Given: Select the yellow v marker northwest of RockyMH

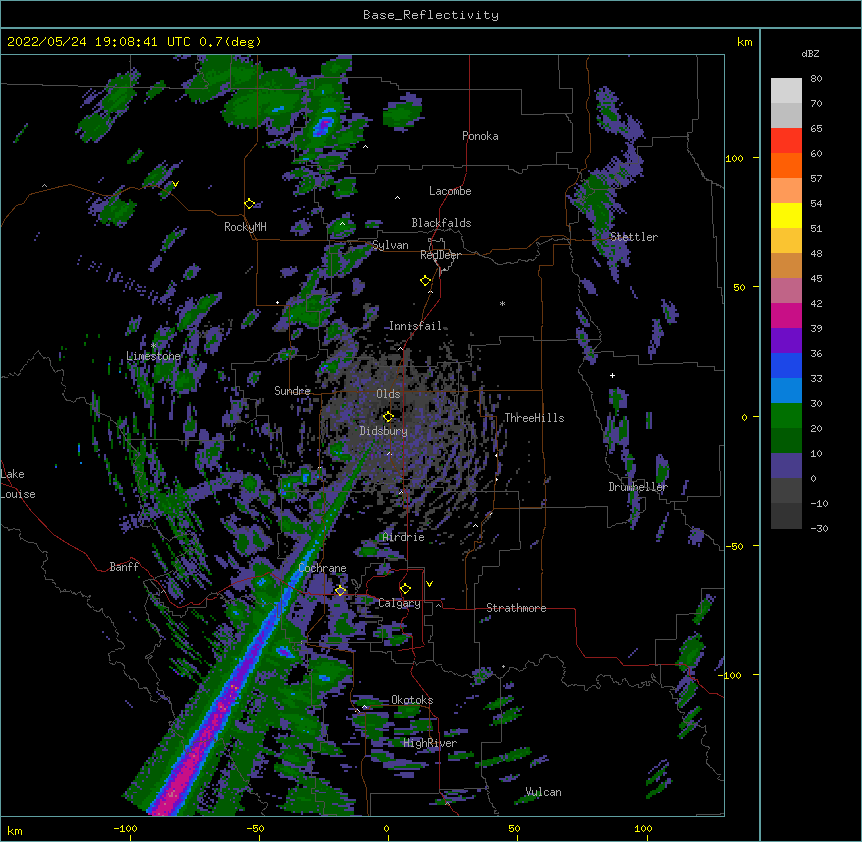Looking at the screenshot, I should [x=175, y=184].
